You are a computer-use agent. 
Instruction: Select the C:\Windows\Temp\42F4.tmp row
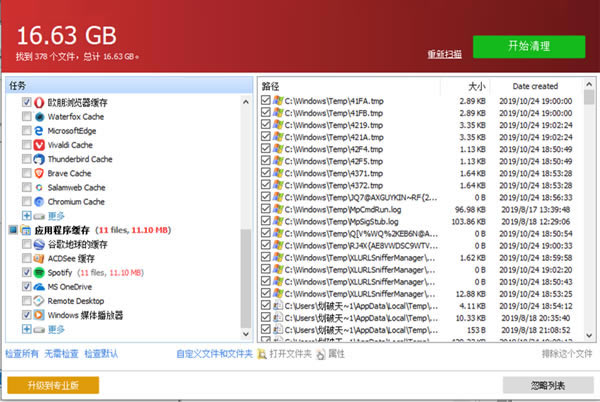click(418, 149)
